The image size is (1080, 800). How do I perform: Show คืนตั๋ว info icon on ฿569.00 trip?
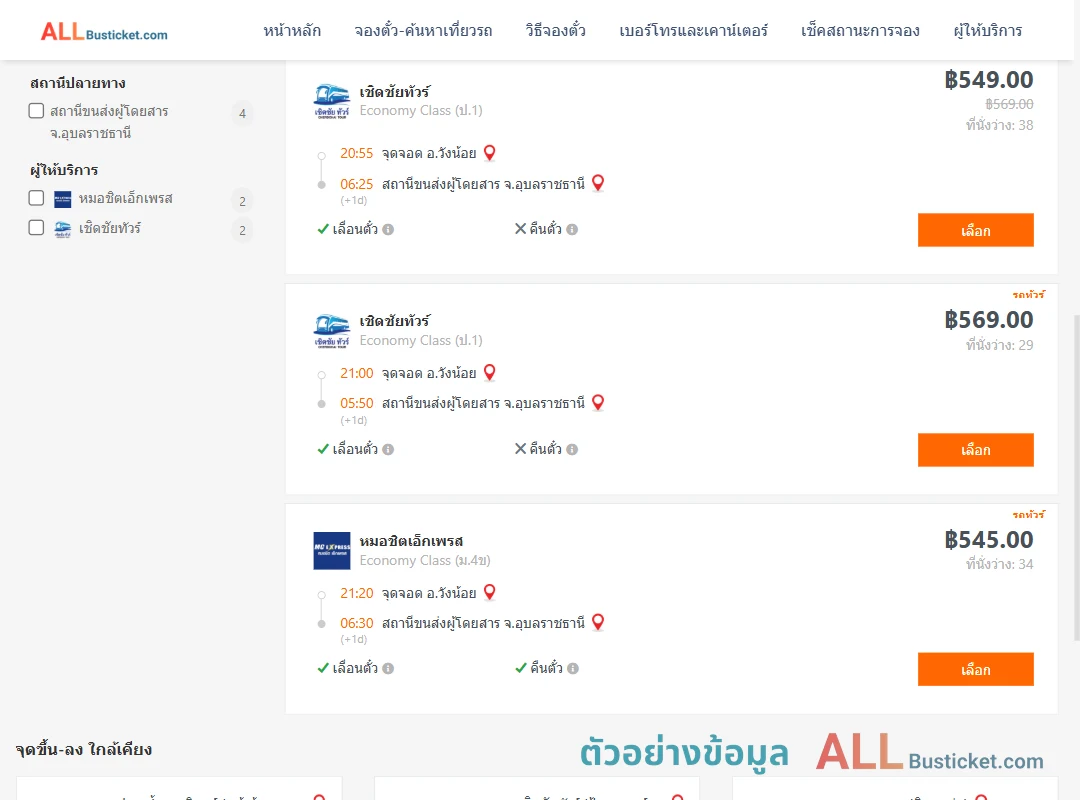pos(572,449)
